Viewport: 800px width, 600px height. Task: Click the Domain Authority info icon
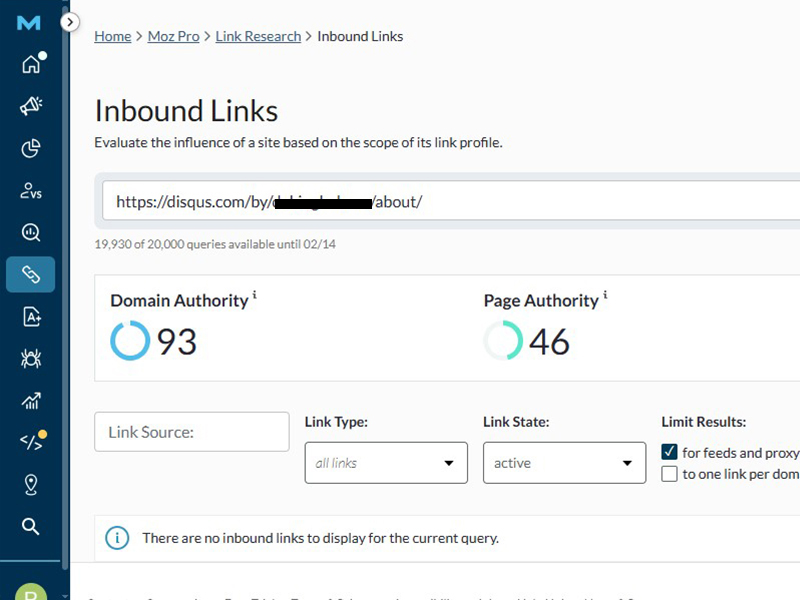(255, 294)
